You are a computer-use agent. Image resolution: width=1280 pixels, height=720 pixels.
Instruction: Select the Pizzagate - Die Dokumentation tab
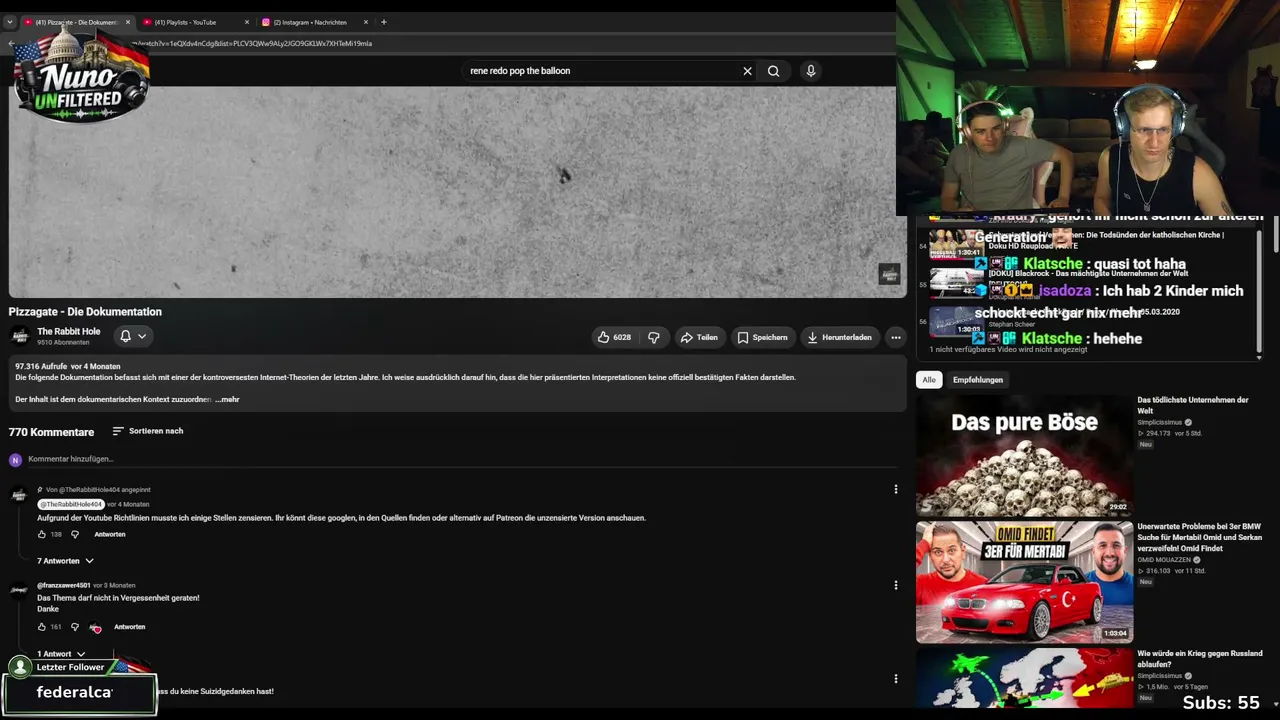tap(76, 22)
